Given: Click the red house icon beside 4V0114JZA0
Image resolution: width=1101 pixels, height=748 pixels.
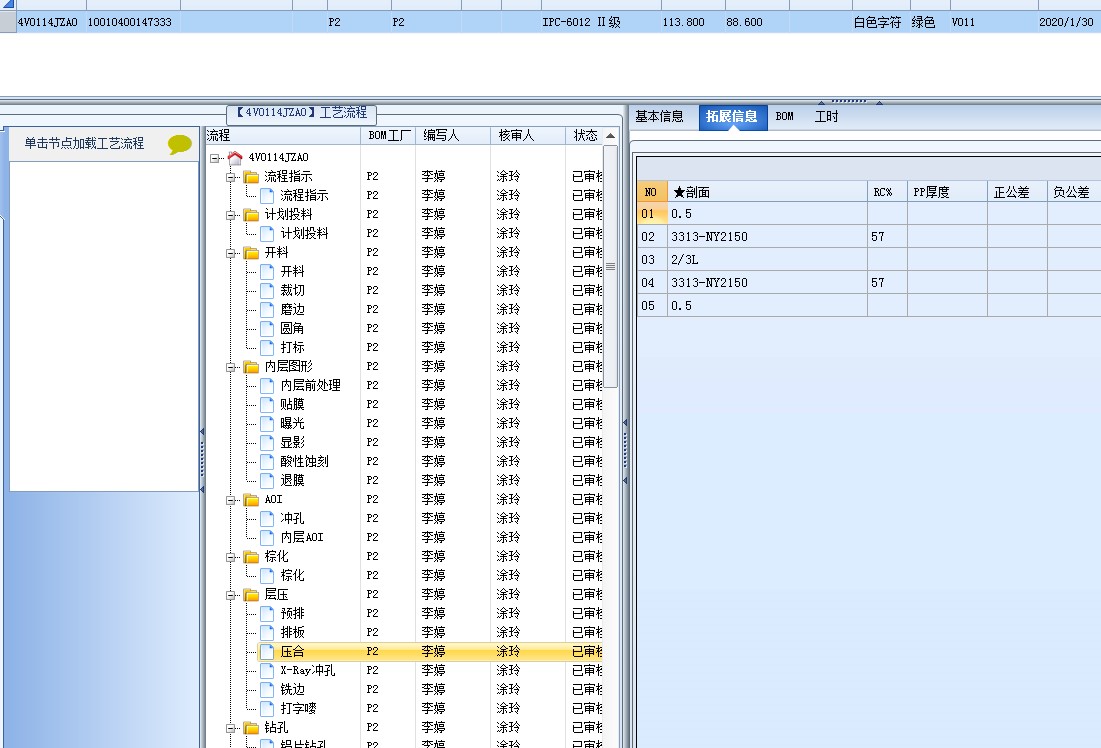Looking at the screenshot, I should 235,158.
